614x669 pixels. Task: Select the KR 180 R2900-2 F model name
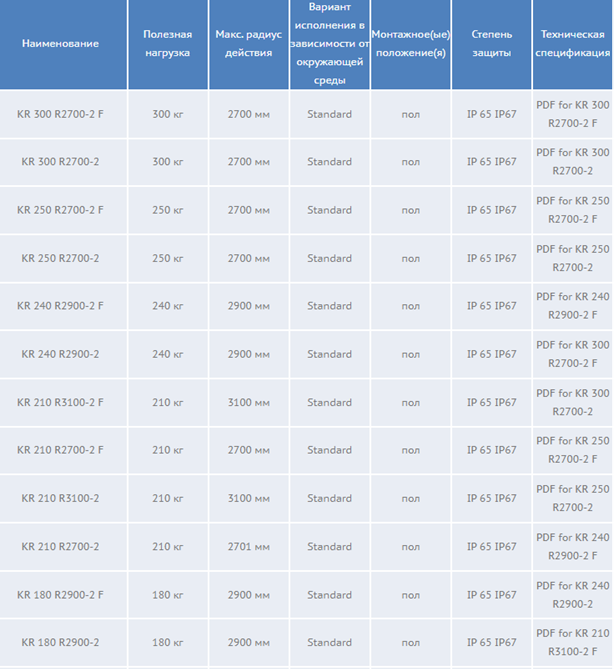click(60, 595)
